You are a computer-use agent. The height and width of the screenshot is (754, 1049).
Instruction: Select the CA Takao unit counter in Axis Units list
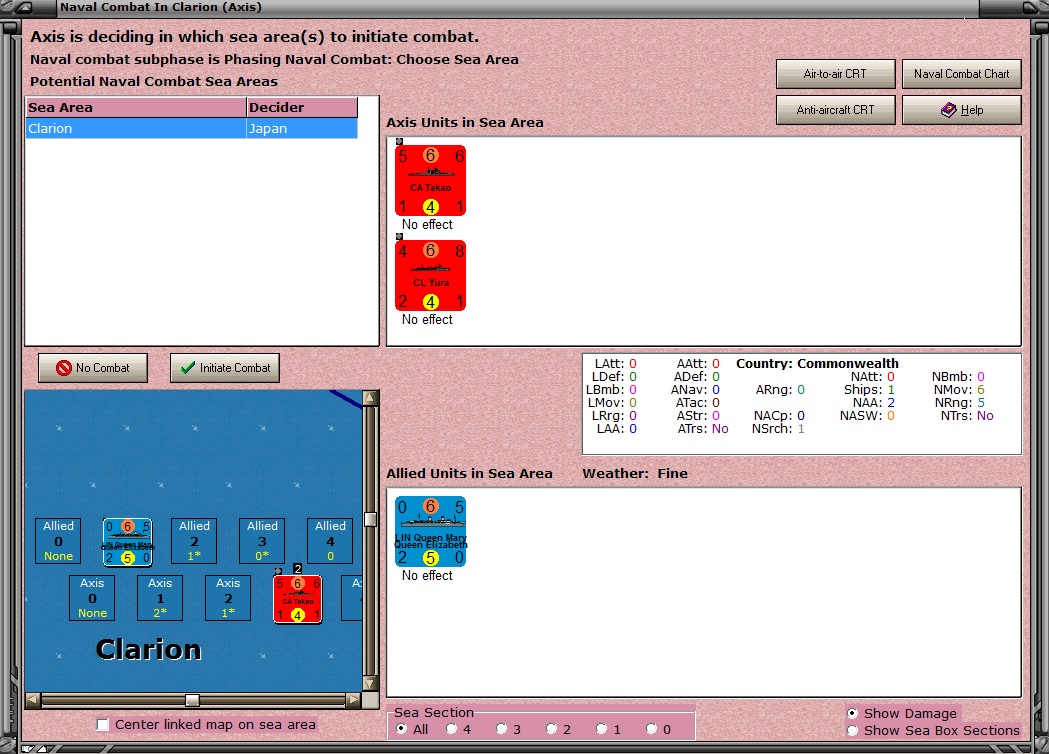click(430, 181)
